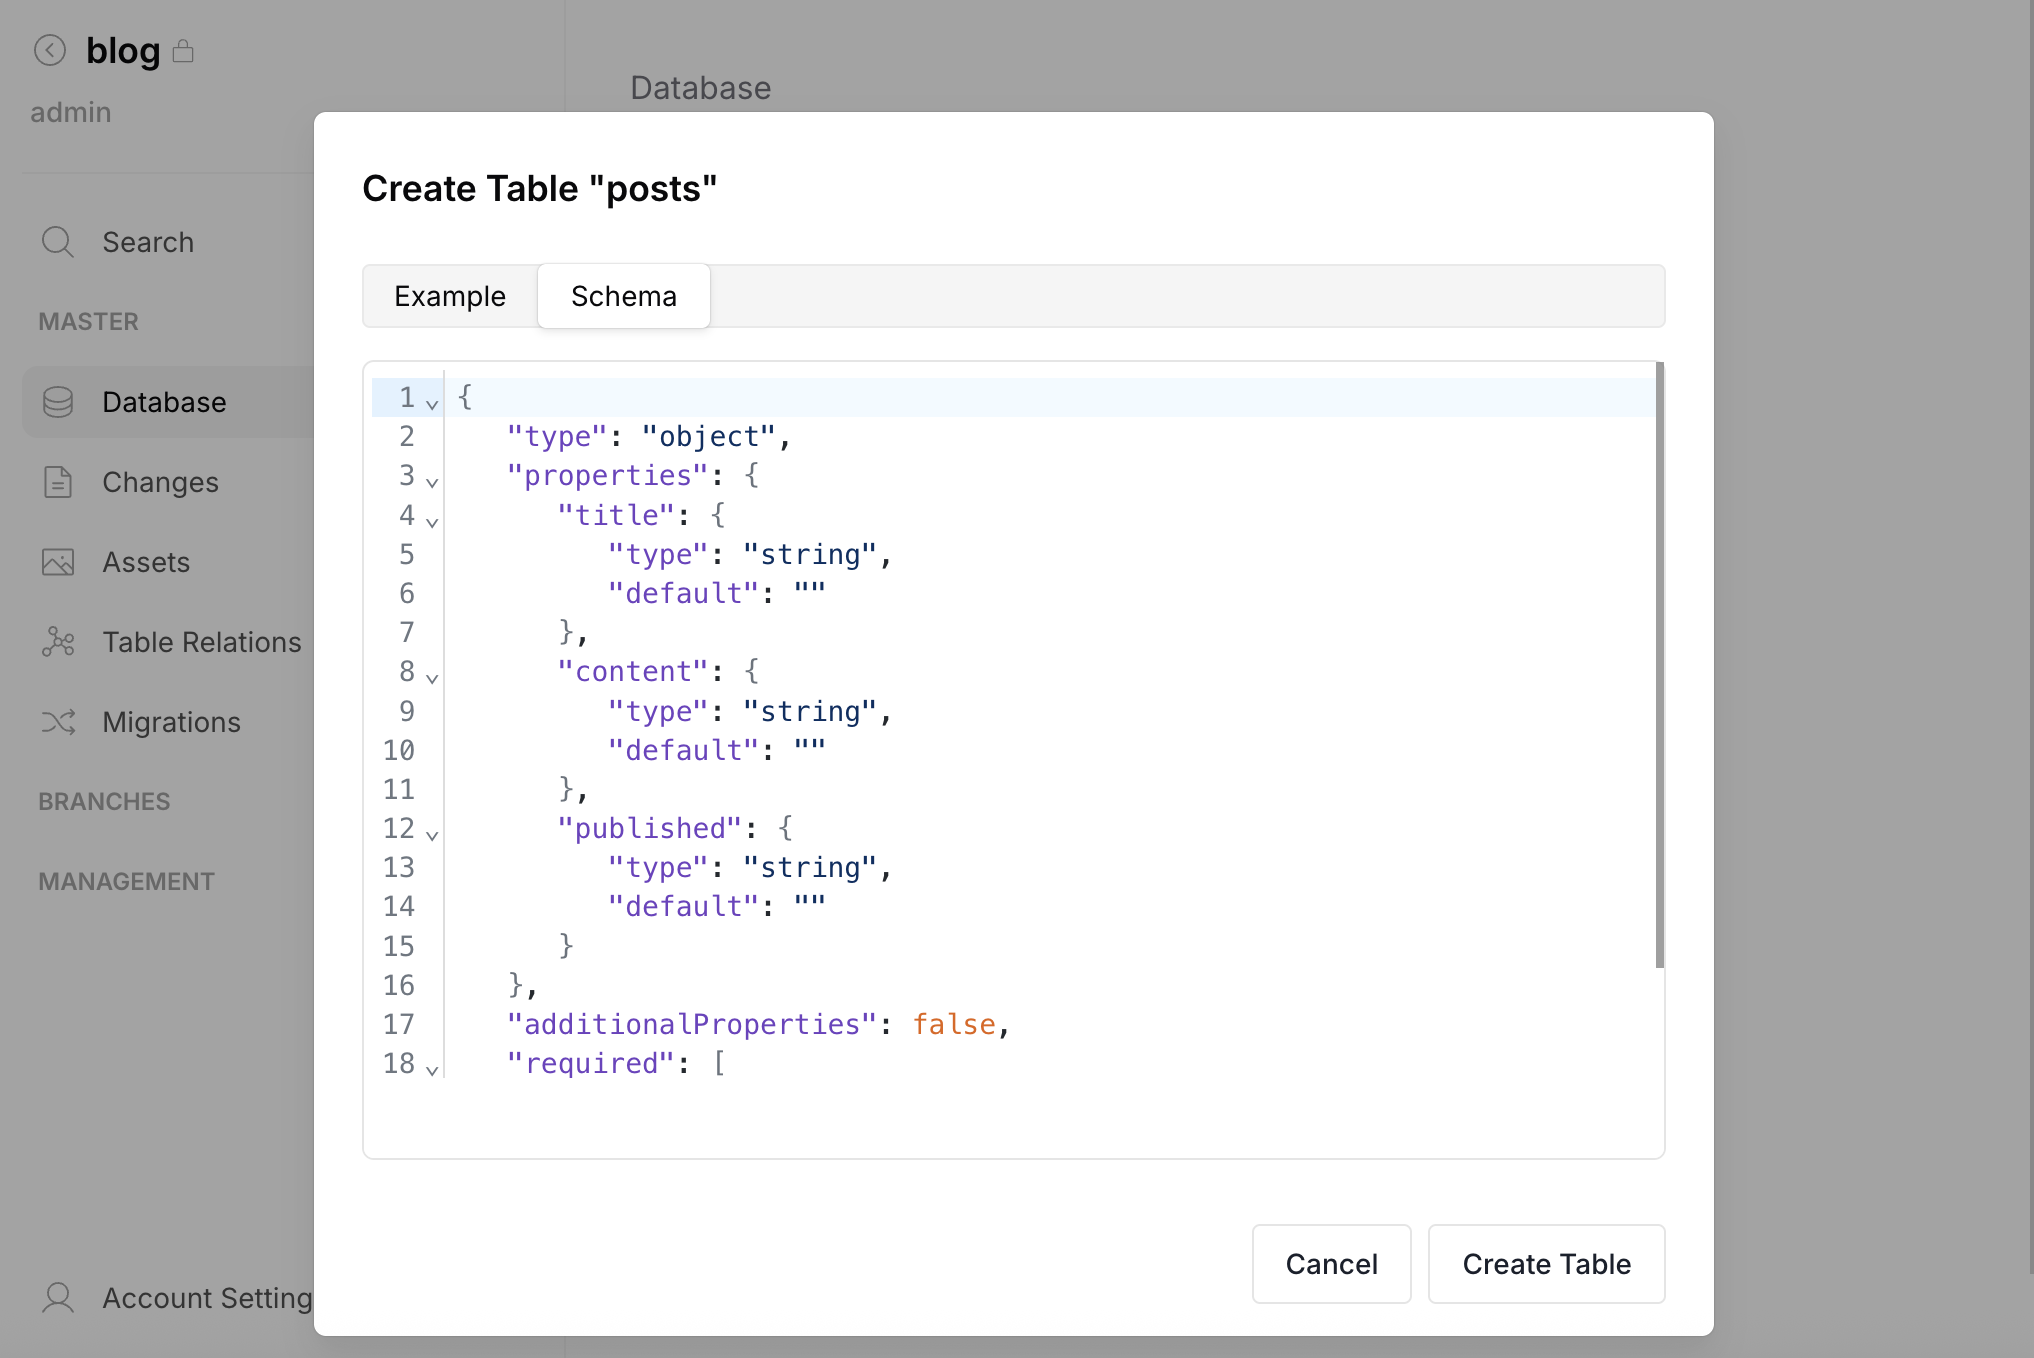Collapse the root object at line 1
This screenshot has width=2034, height=1358.
[x=432, y=403]
